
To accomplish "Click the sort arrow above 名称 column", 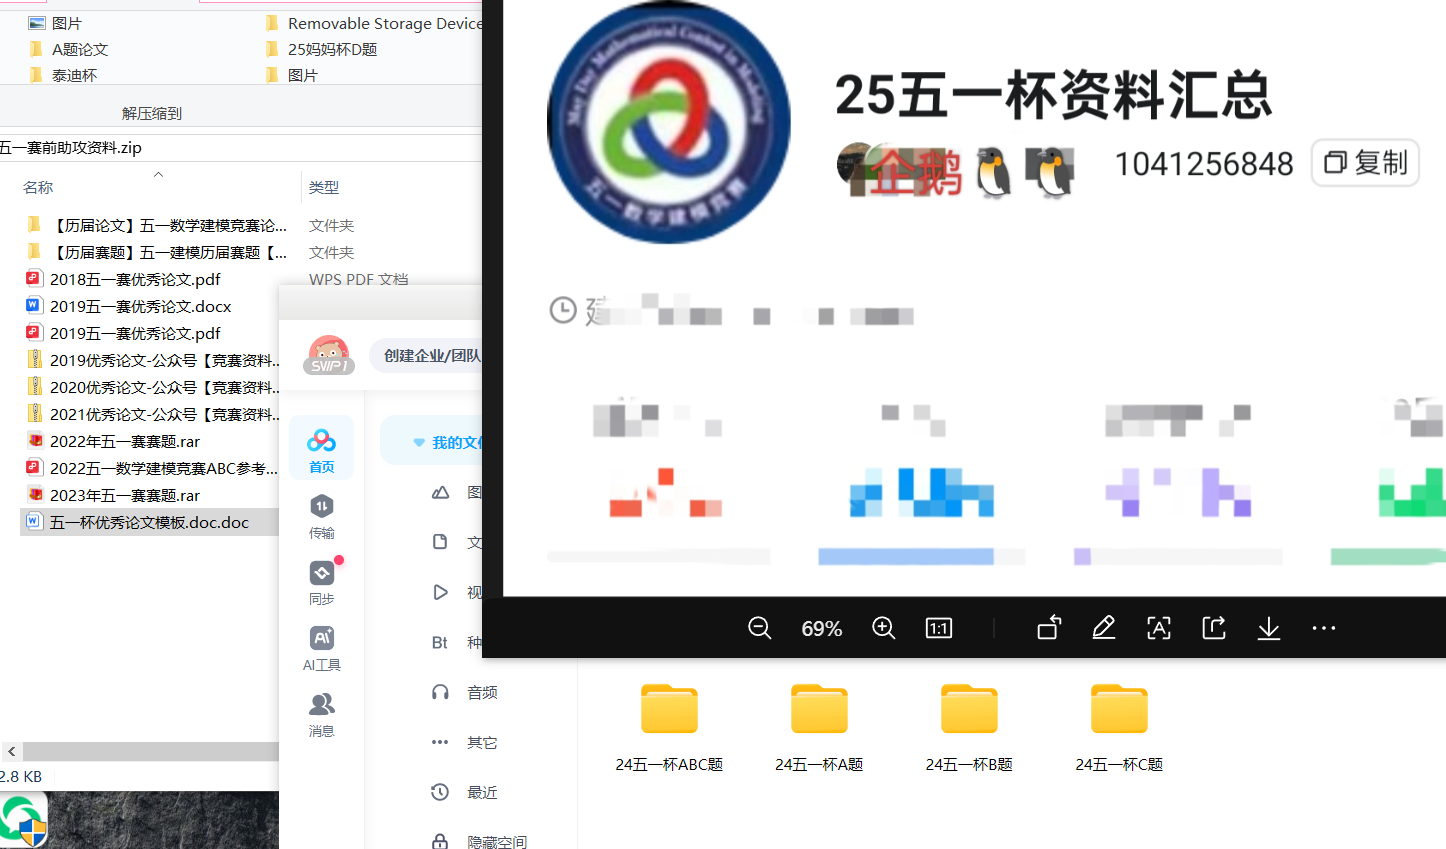I will 158,174.
